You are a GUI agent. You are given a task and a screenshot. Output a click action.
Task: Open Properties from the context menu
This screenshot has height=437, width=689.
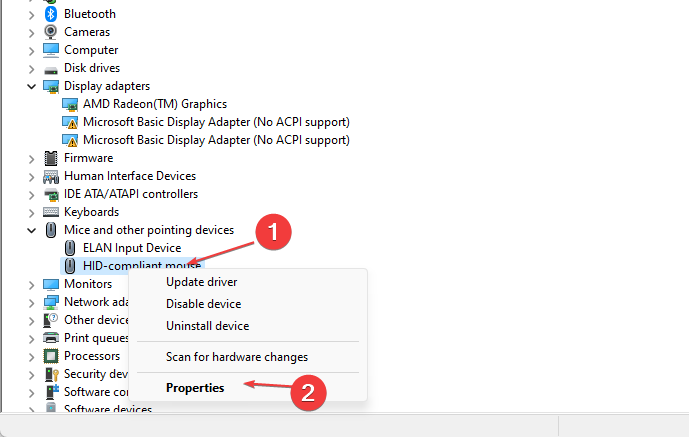coord(195,387)
